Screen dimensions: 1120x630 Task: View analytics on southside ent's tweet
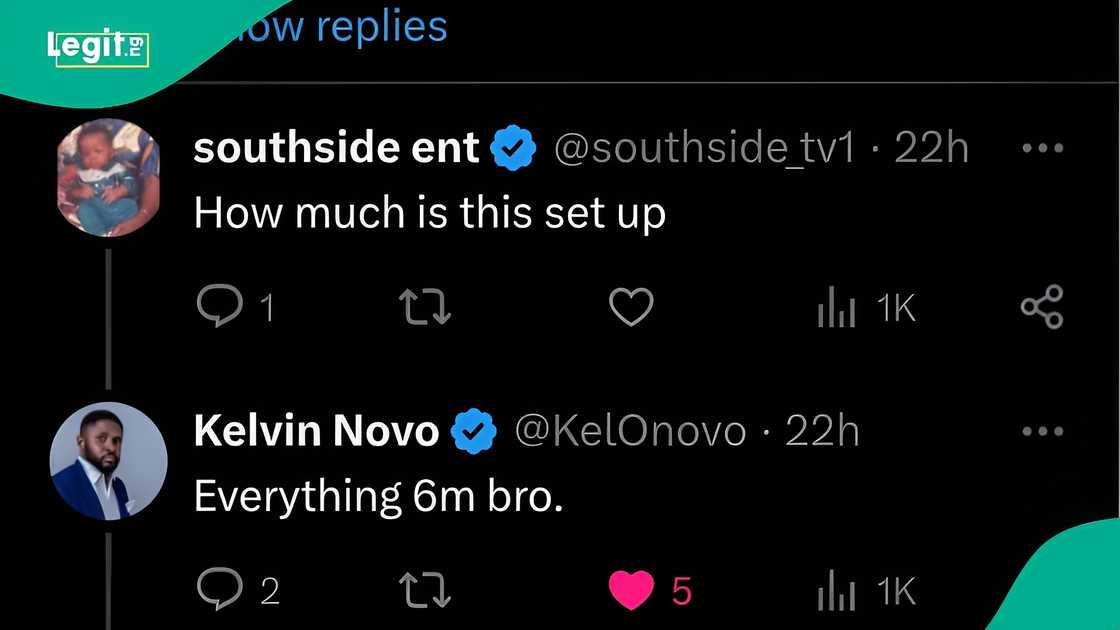point(836,308)
